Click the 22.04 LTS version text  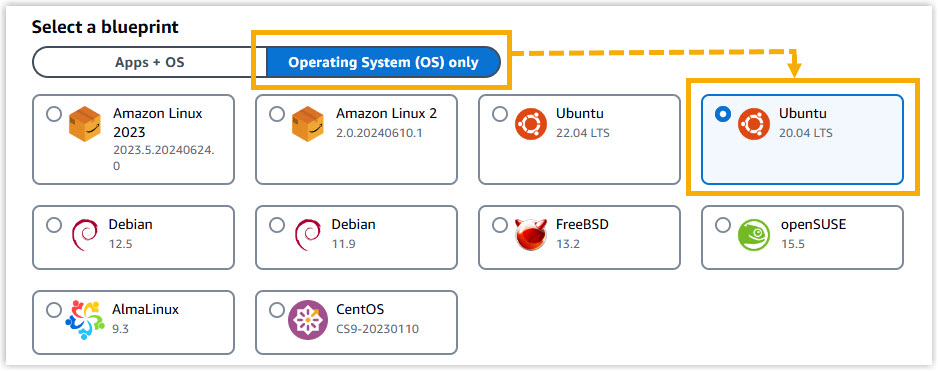[583, 133]
